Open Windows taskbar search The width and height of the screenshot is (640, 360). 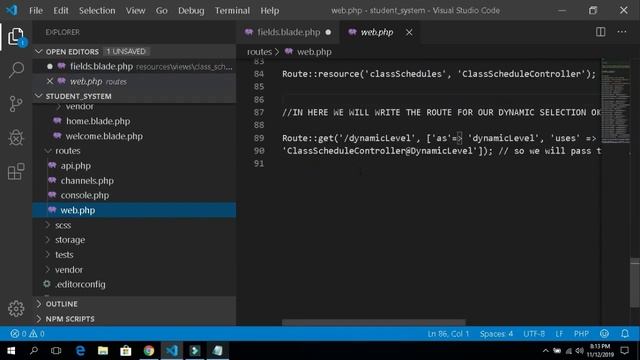tap(34, 351)
